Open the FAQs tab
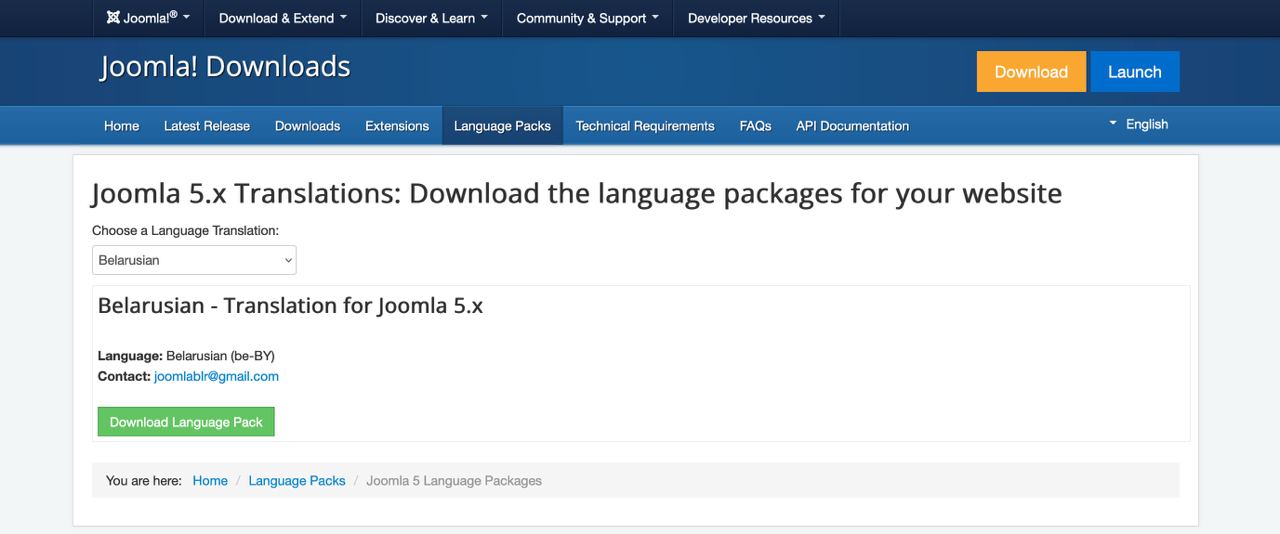This screenshot has height=534, width=1280. click(755, 126)
